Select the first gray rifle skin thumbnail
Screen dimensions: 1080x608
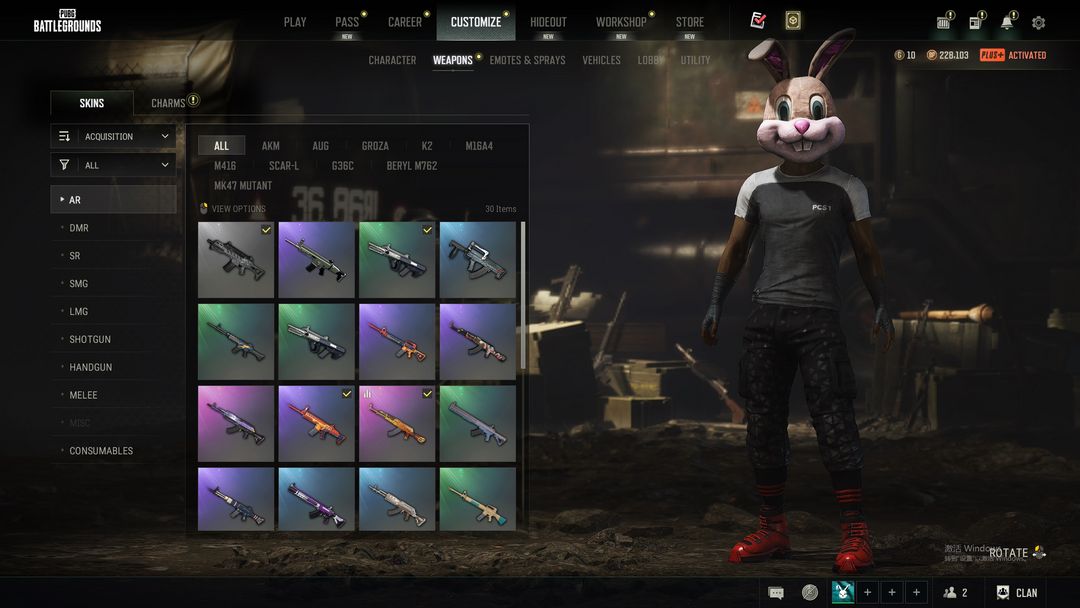pos(236,260)
